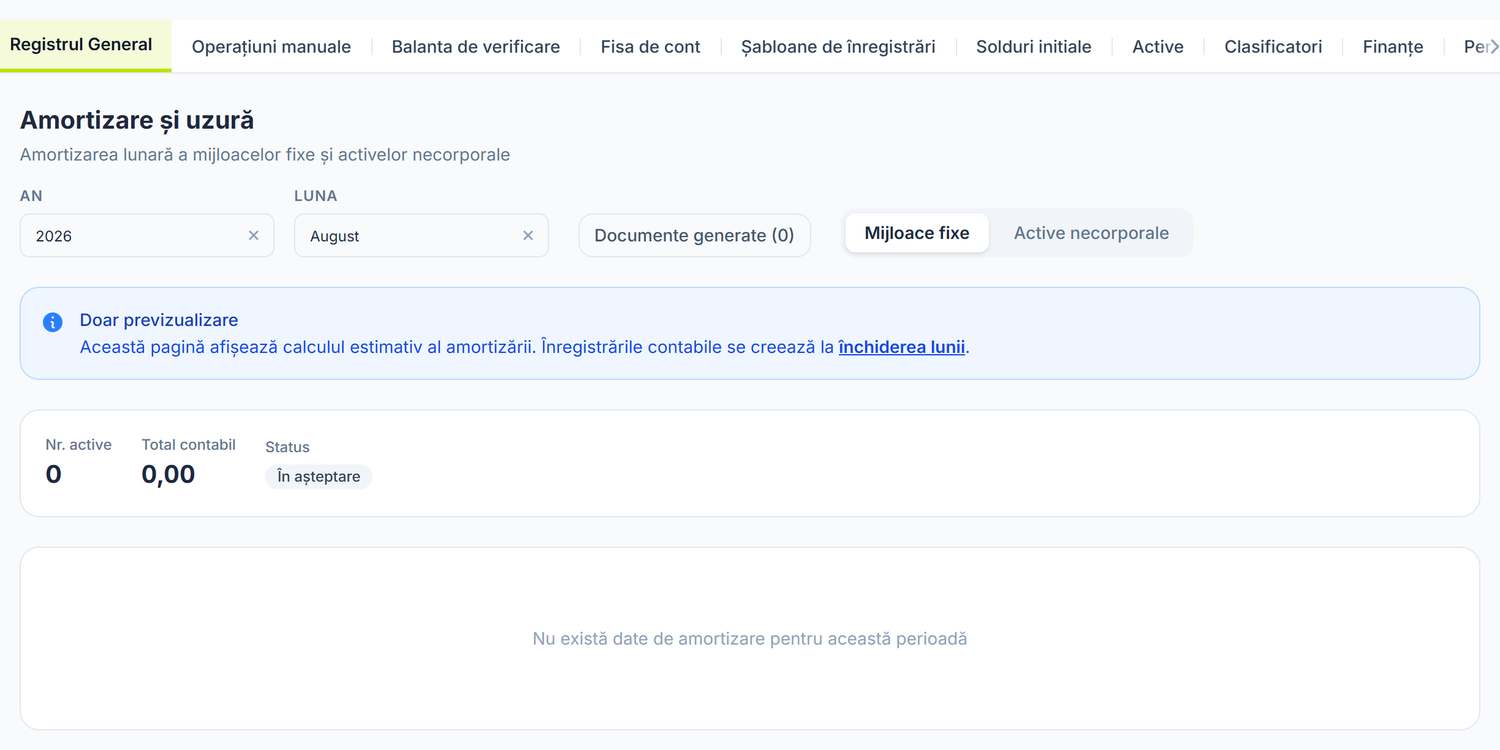Open the Active tab
1500x750 pixels.
click(1158, 47)
